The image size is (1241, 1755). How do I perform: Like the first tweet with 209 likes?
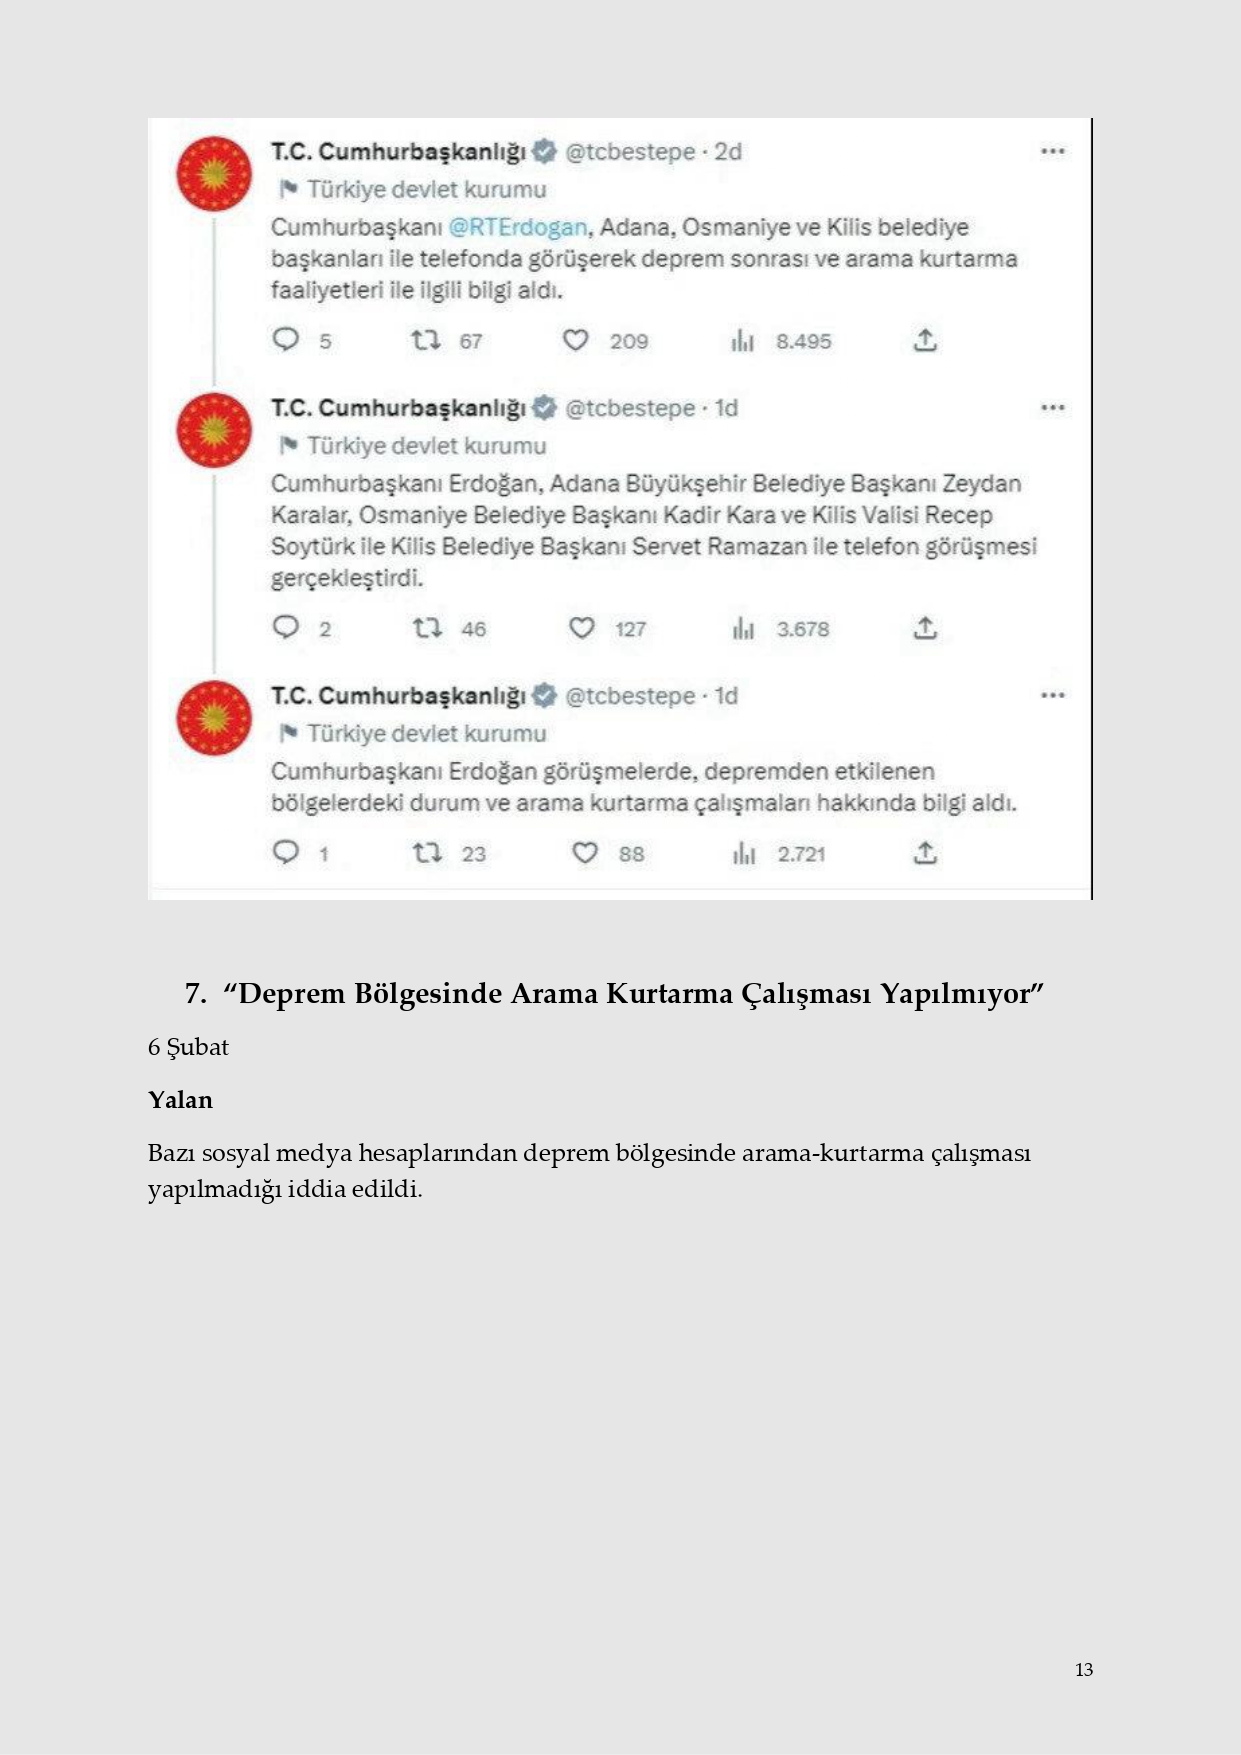(575, 341)
